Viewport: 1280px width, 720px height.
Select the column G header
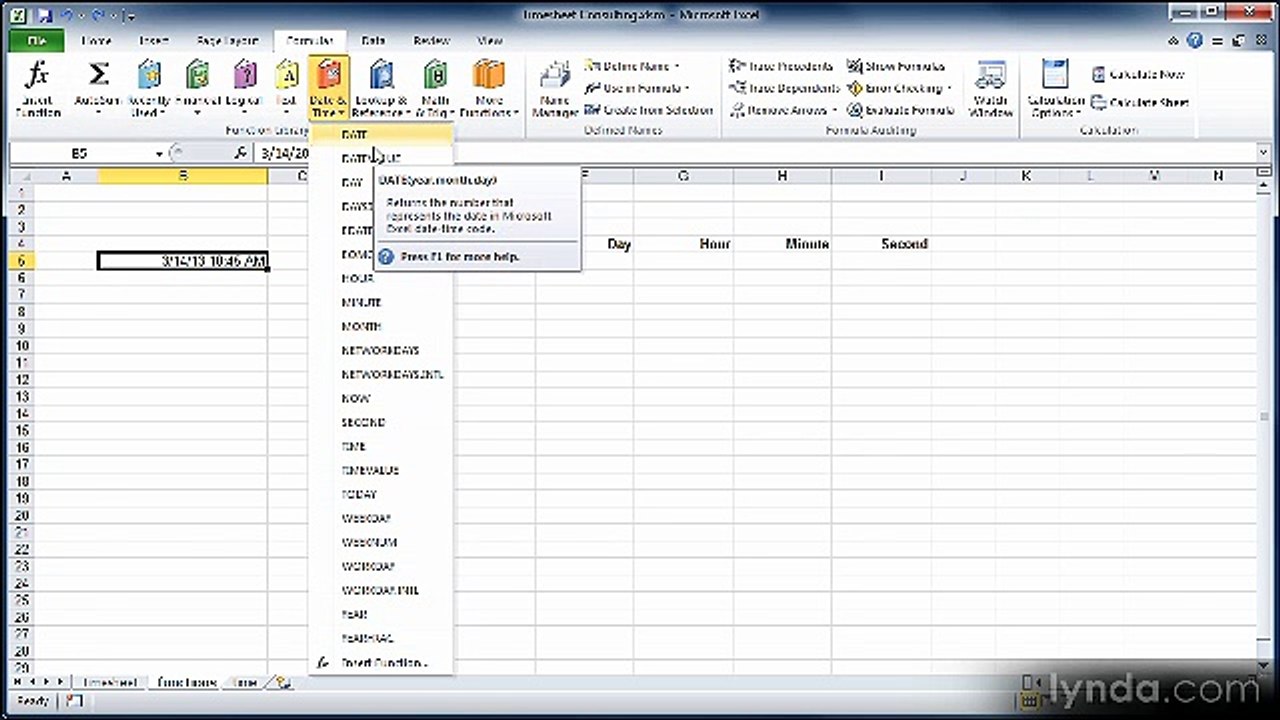683,176
